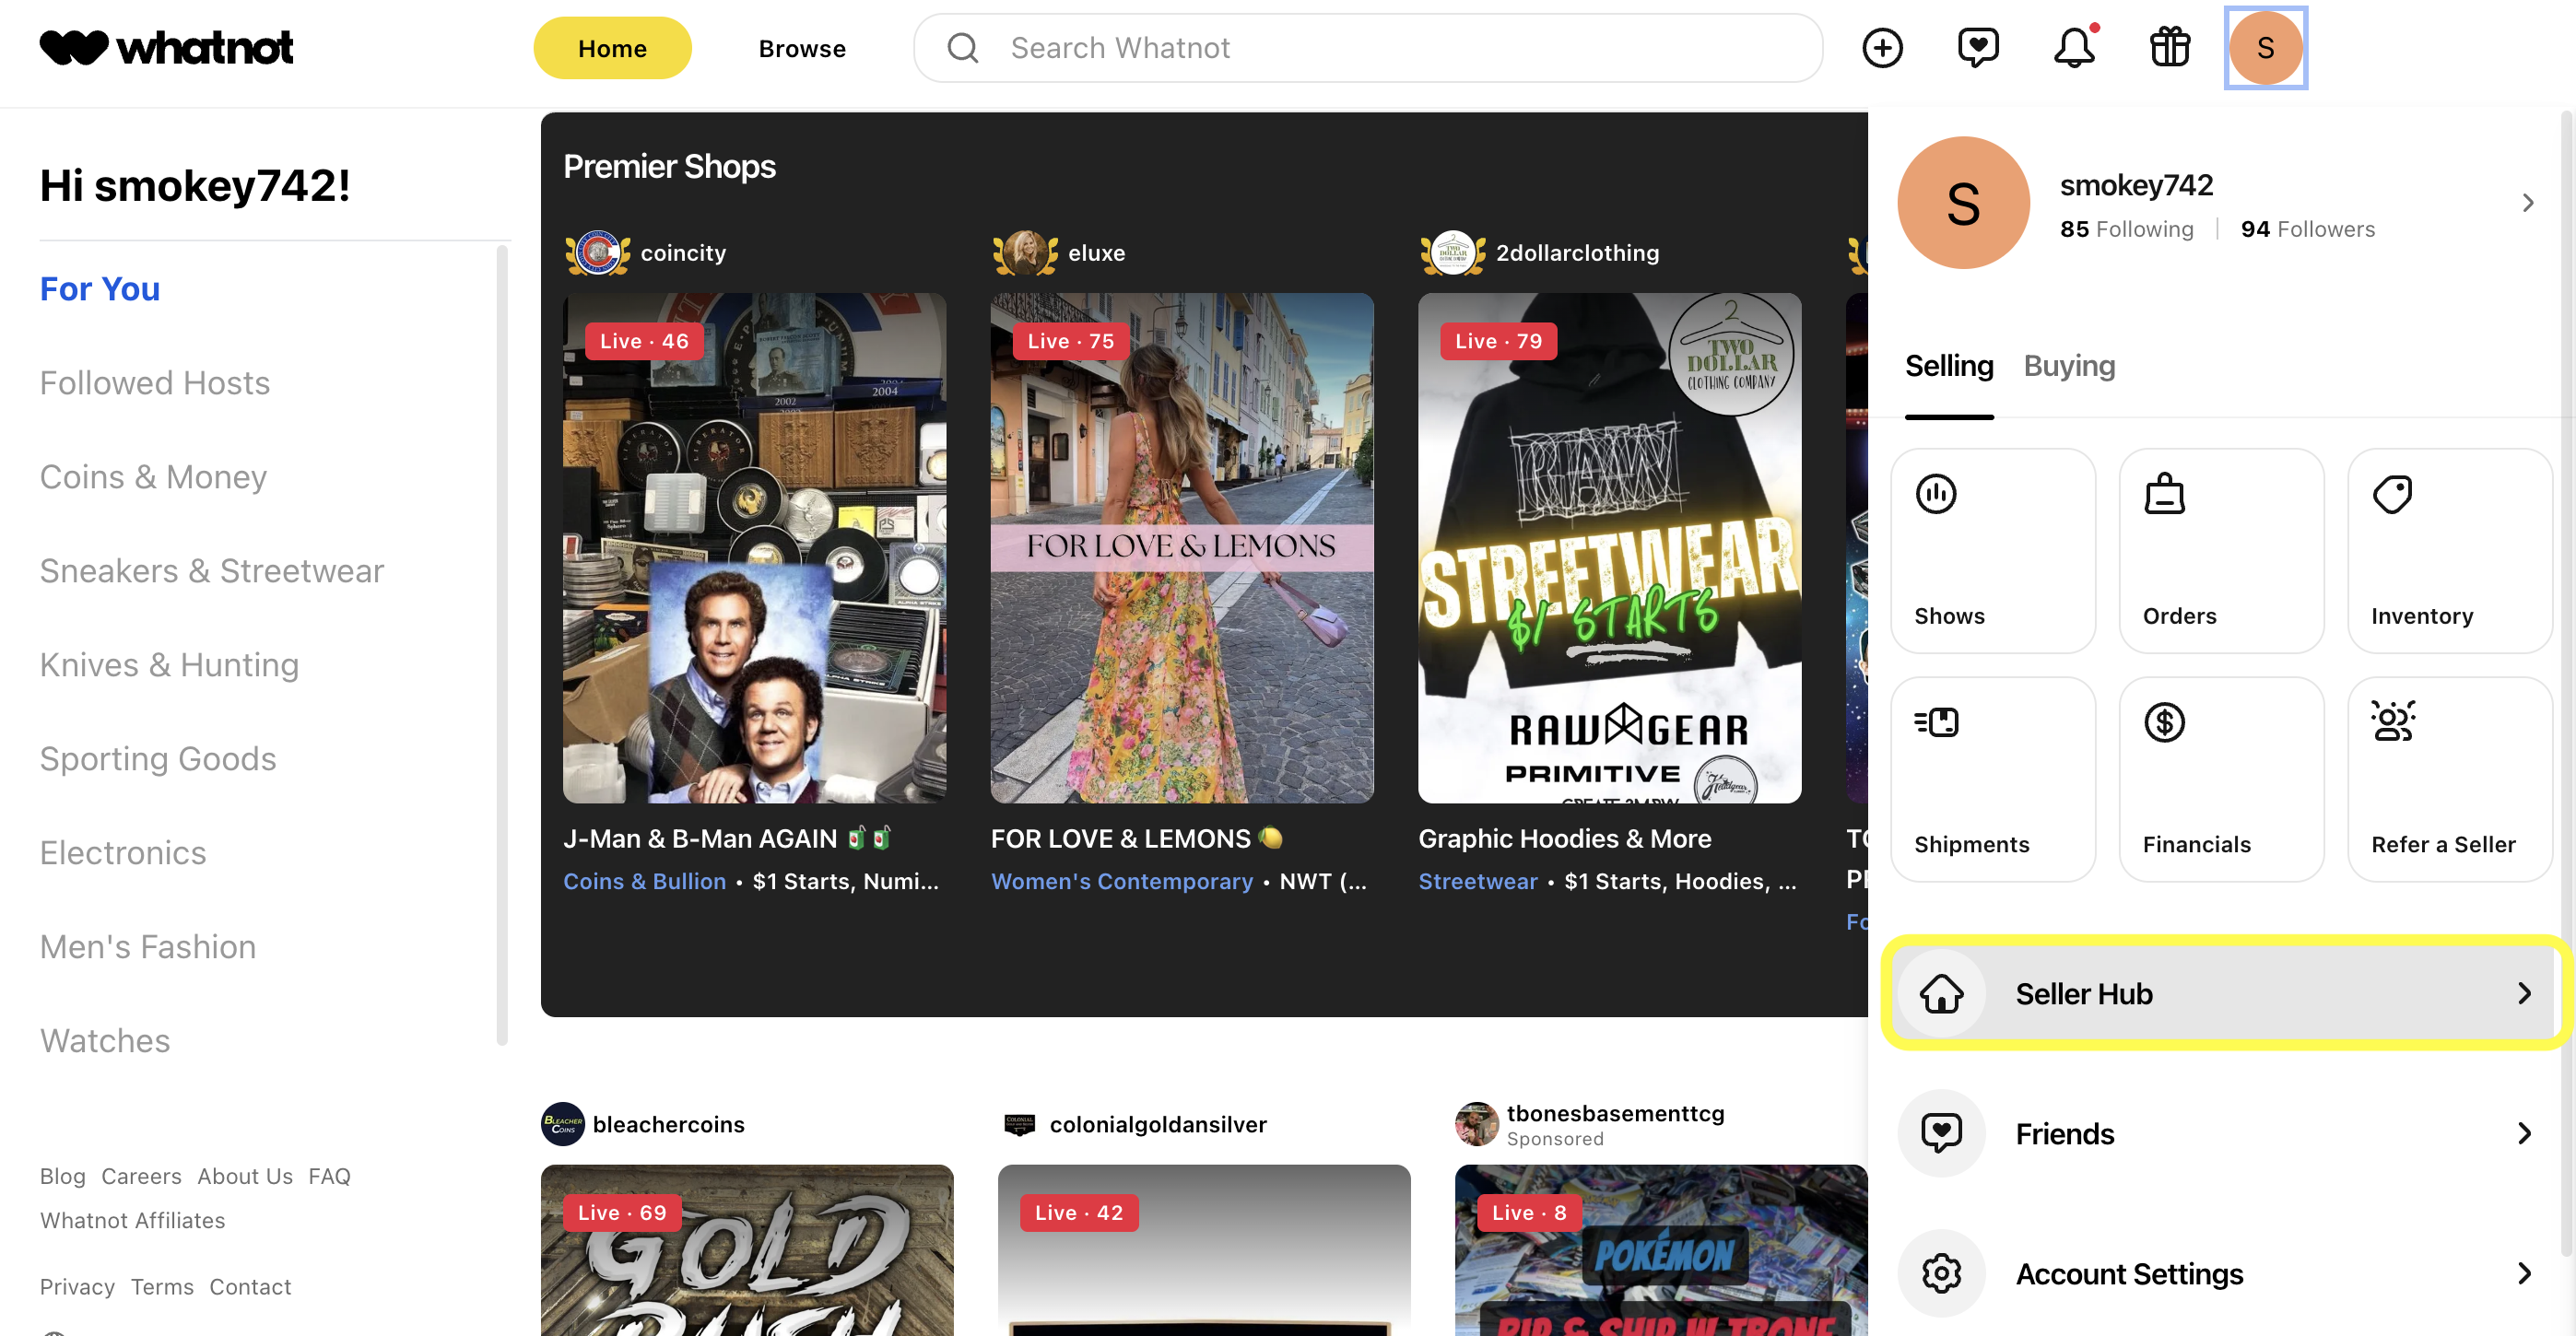Open the Inventory tile
Screen dimensions: 2576x1336
coord(2449,550)
